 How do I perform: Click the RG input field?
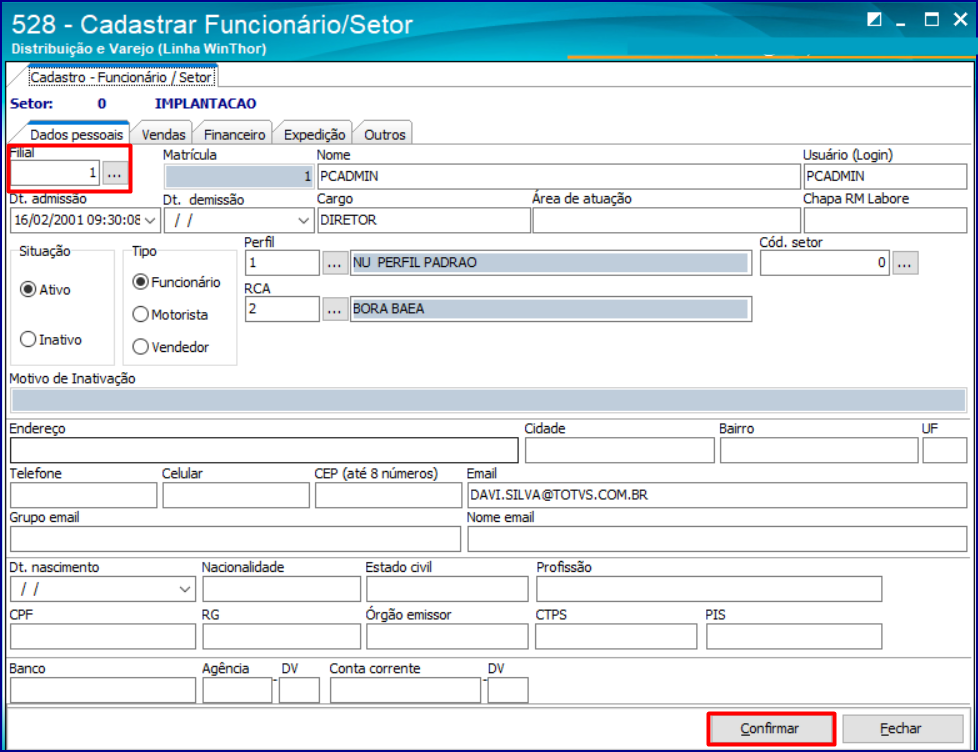[281, 637]
